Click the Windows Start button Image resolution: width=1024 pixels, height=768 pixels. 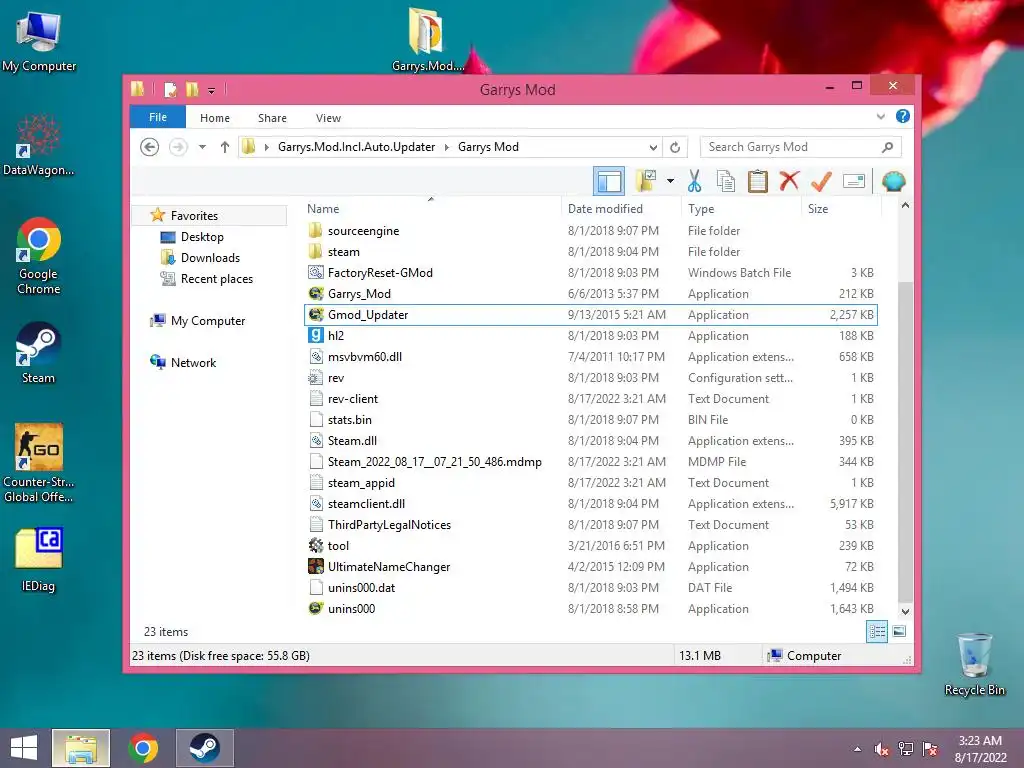click(x=24, y=748)
